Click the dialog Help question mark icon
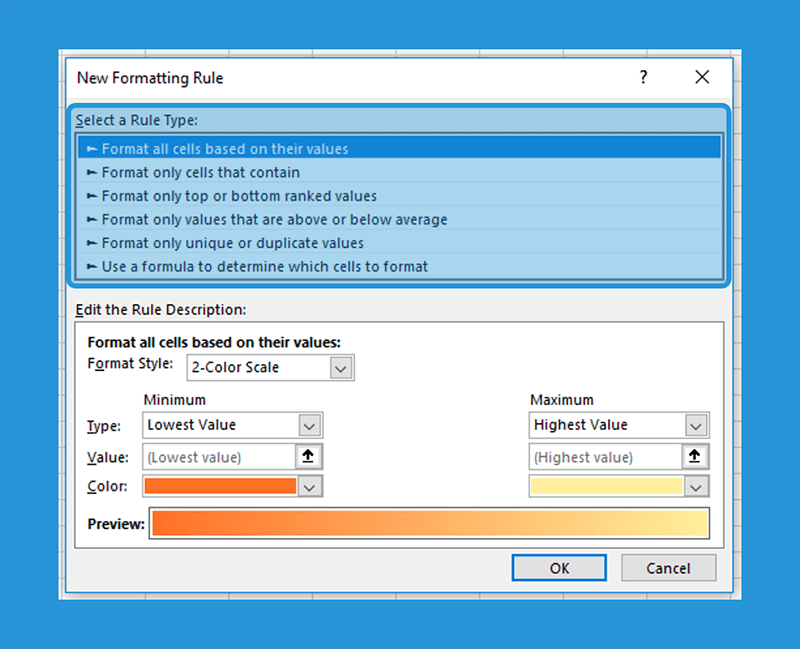 (643, 77)
